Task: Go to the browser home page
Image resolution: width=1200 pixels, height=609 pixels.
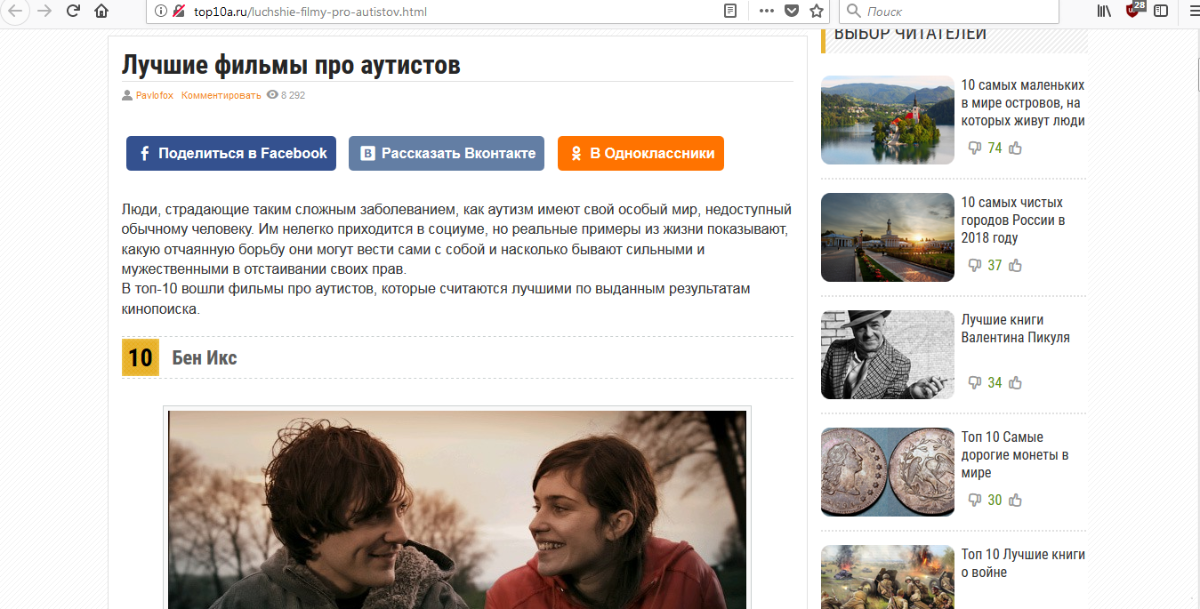Action: (x=101, y=11)
